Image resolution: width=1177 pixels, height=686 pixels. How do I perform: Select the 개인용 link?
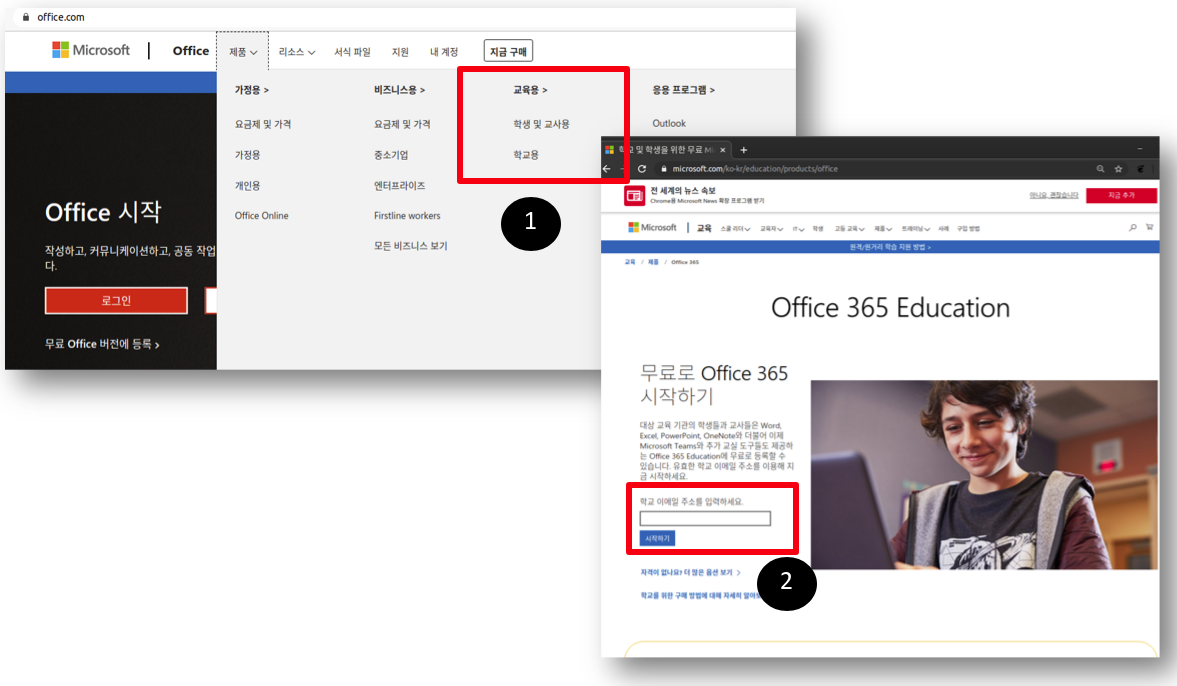click(247, 186)
